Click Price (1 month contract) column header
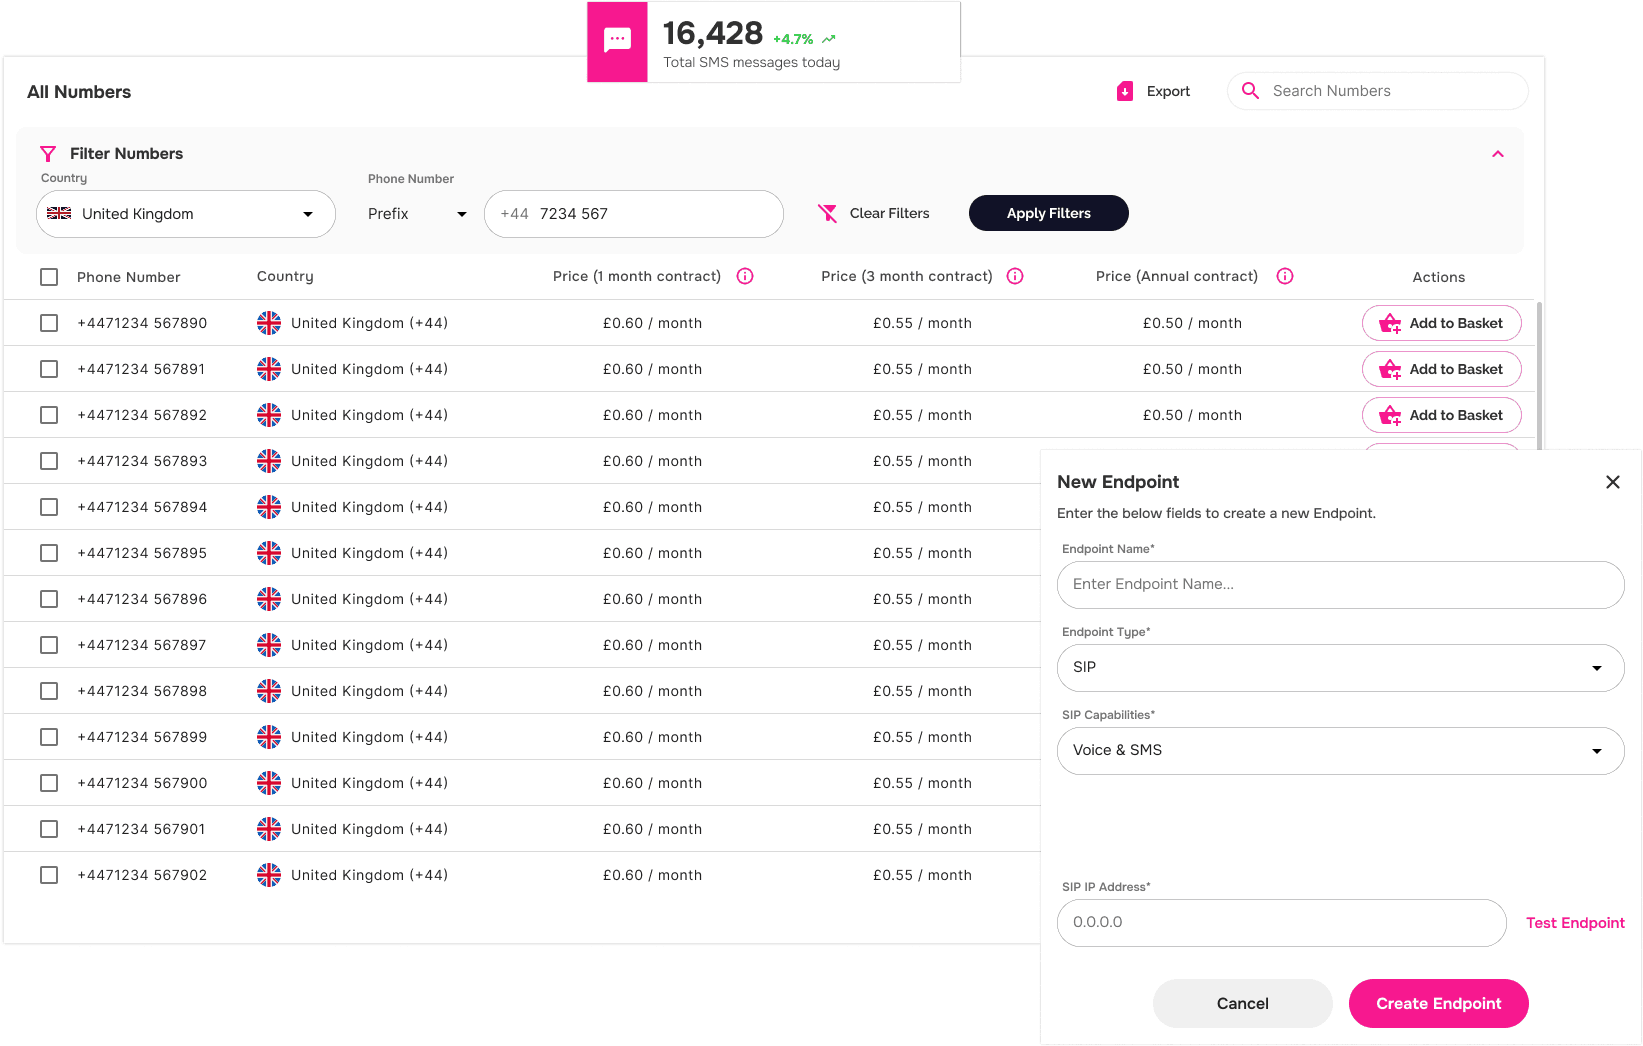This screenshot has height=1046, width=1643. point(637,277)
